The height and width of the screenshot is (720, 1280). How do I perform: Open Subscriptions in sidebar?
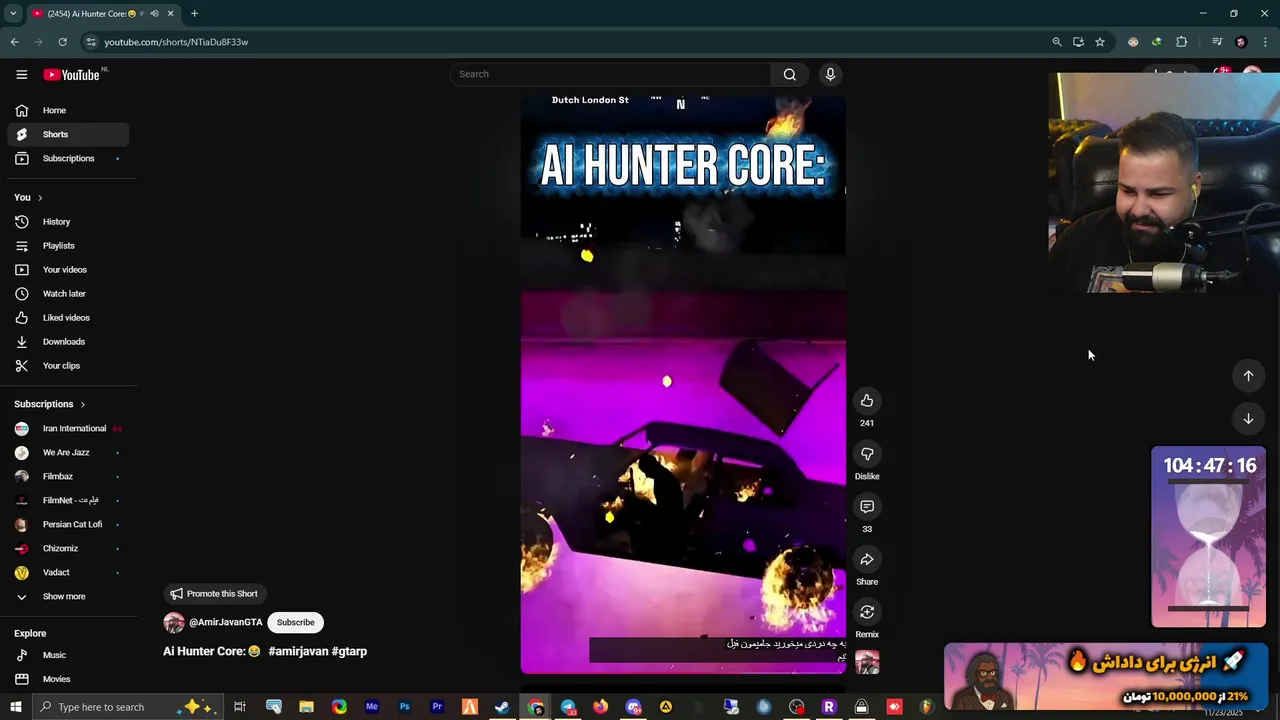point(68,158)
